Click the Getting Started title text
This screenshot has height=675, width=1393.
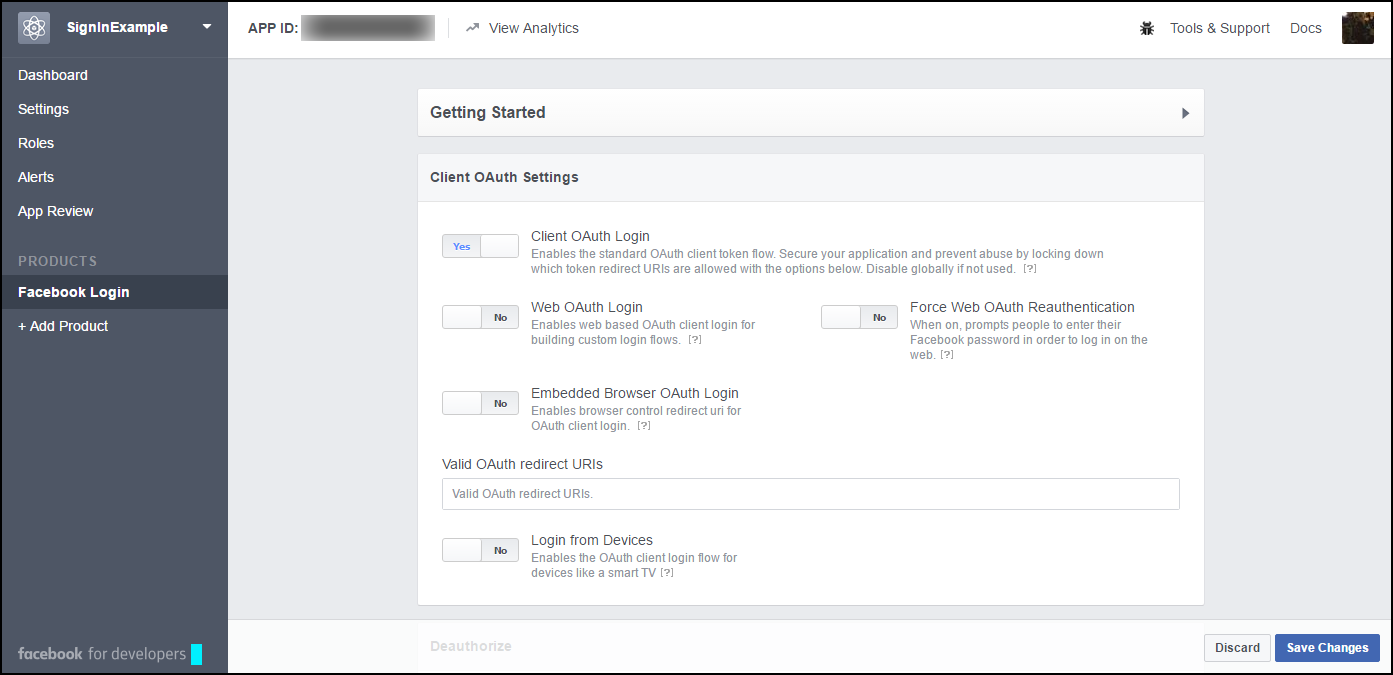click(488, 113)
